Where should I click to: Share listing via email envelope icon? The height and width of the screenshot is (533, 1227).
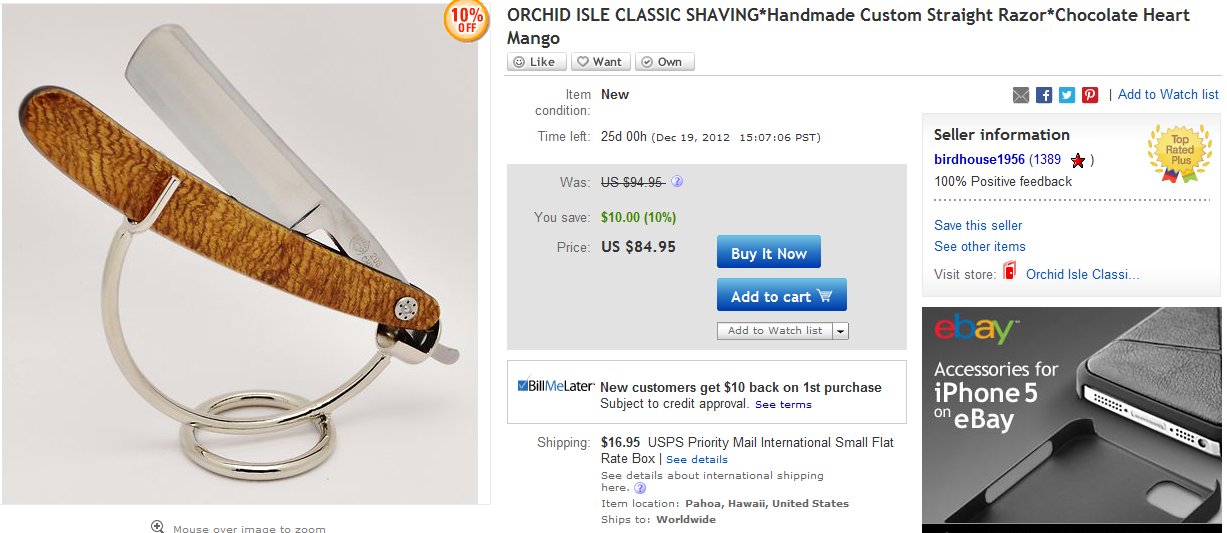1021,95
